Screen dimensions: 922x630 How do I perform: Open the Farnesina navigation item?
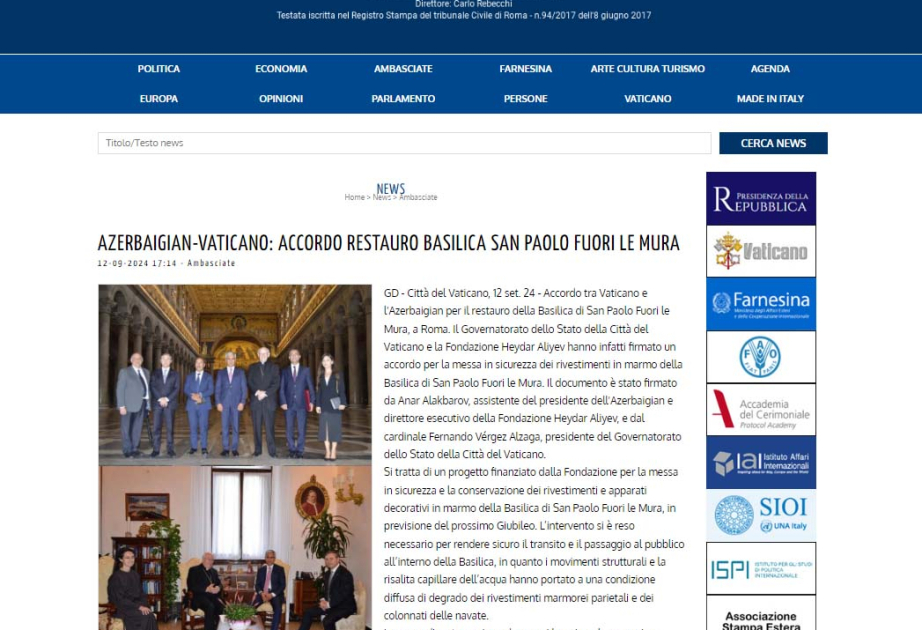pyautogui.click(x=526, y=69)
